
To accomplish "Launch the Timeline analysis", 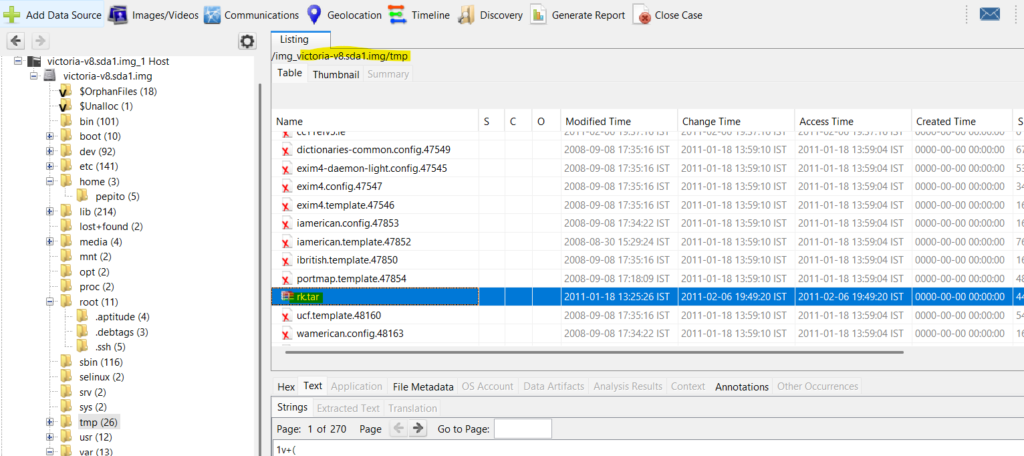I will tap(418, 14).
